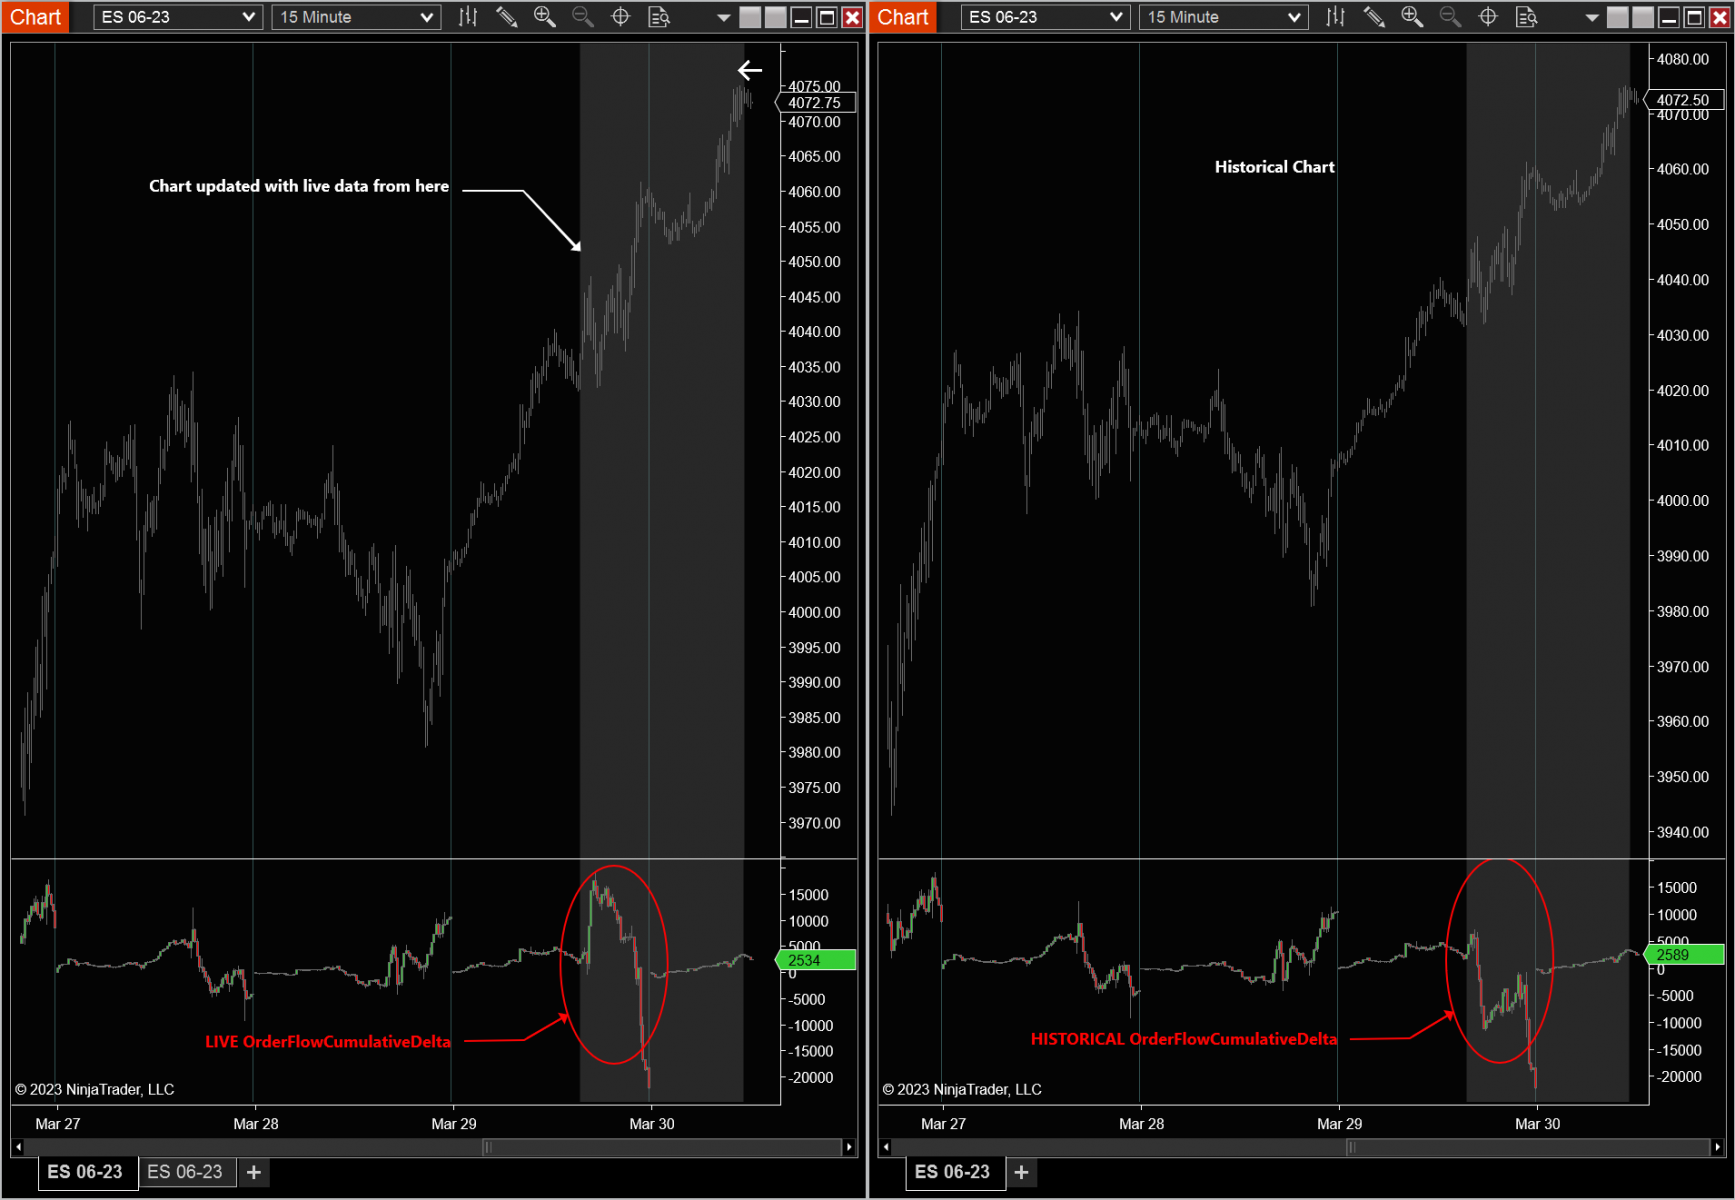The image size is (1735, 1200).
Task: Open the Data Box icon on right chart
Action: coord(1526,16)
